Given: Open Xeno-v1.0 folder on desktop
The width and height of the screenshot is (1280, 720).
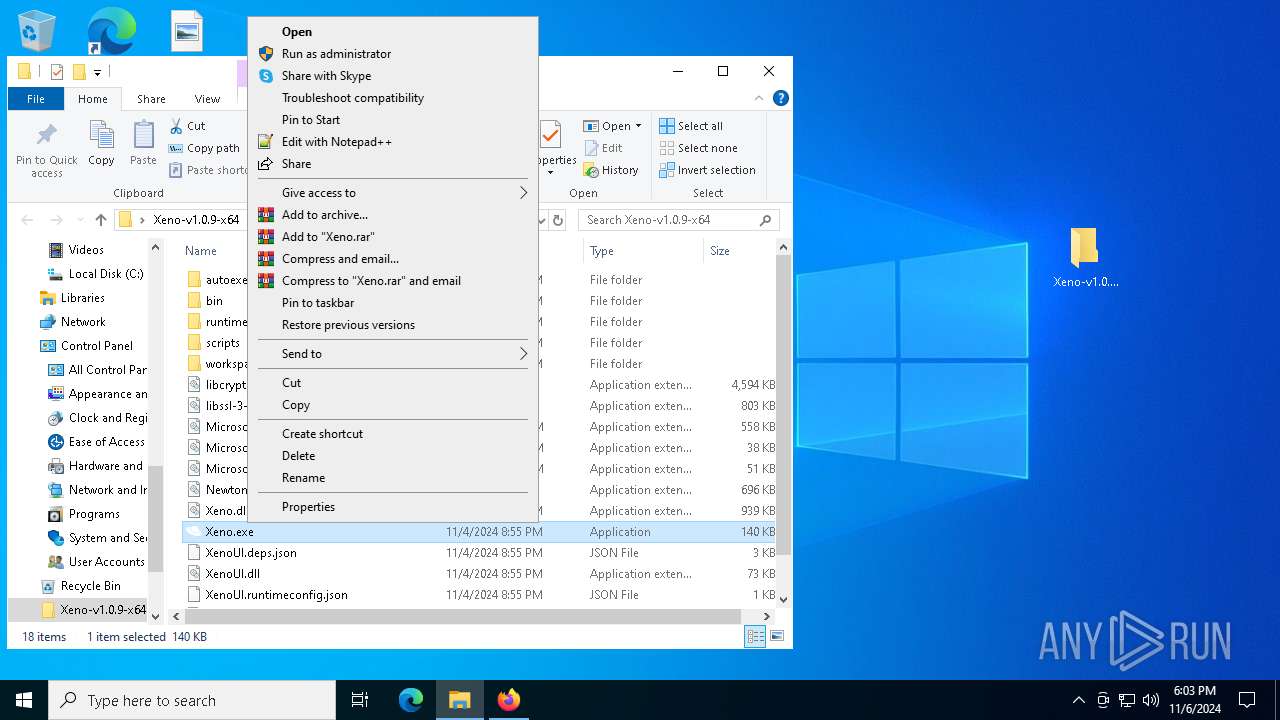Looking at the screenshot, I should (x=1085, y=258).
